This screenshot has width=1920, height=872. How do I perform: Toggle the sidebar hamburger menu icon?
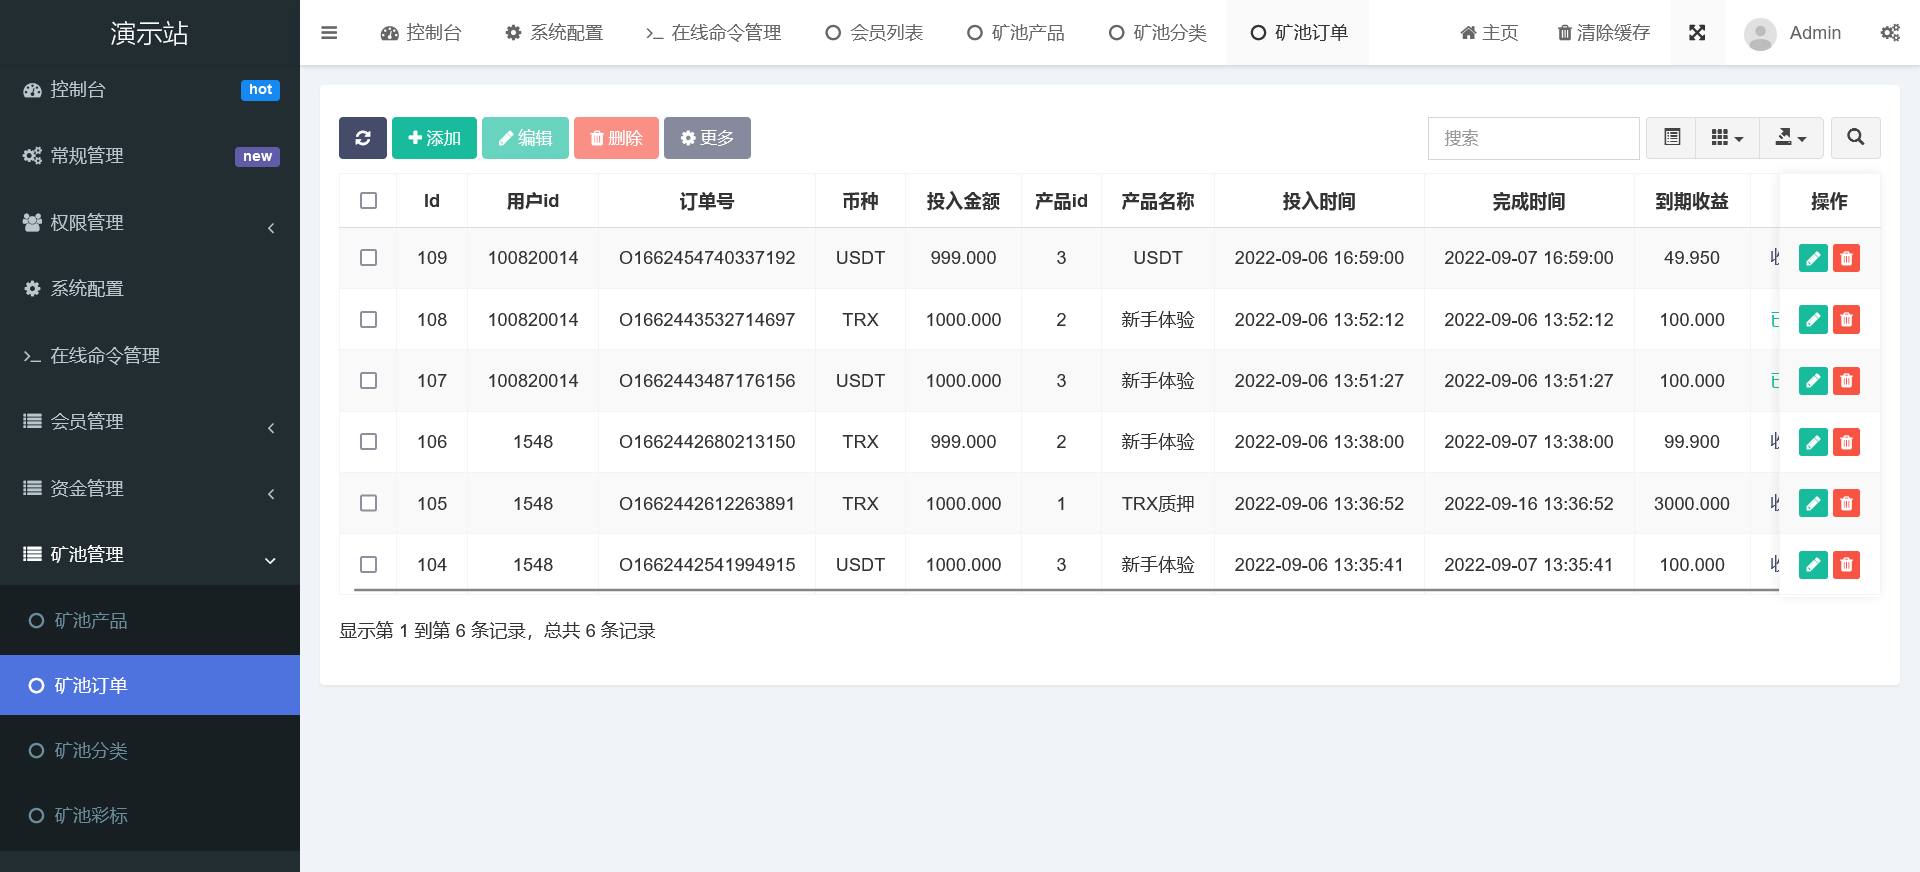[x=329, y=33]
